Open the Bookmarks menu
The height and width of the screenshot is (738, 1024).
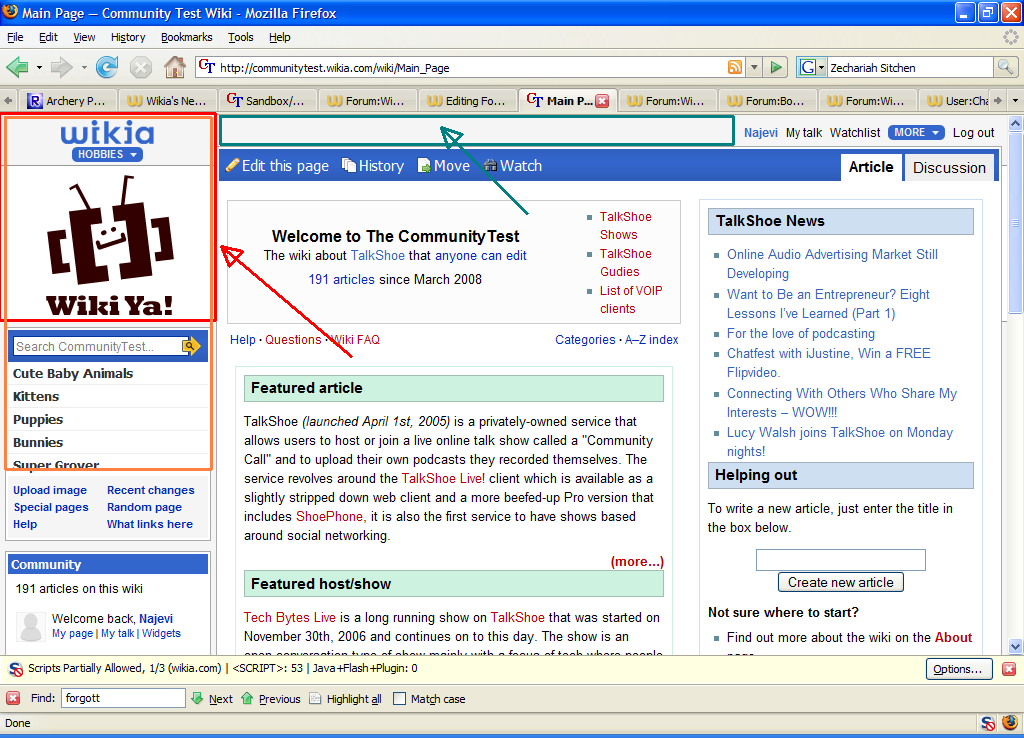[187, 37]
